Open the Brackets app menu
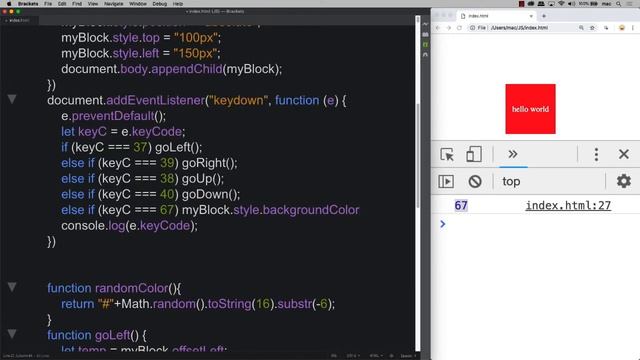Screen dimensions: 640x360 point(28,4)
